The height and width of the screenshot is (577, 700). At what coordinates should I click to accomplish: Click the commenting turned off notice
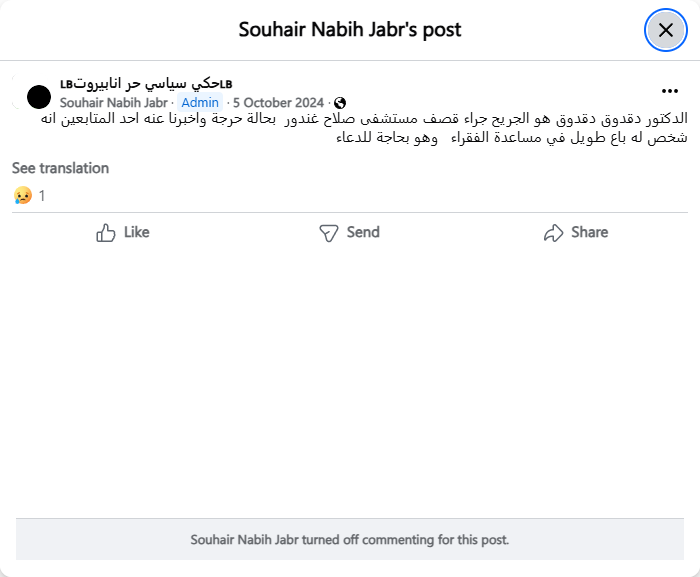coord(350,539)
